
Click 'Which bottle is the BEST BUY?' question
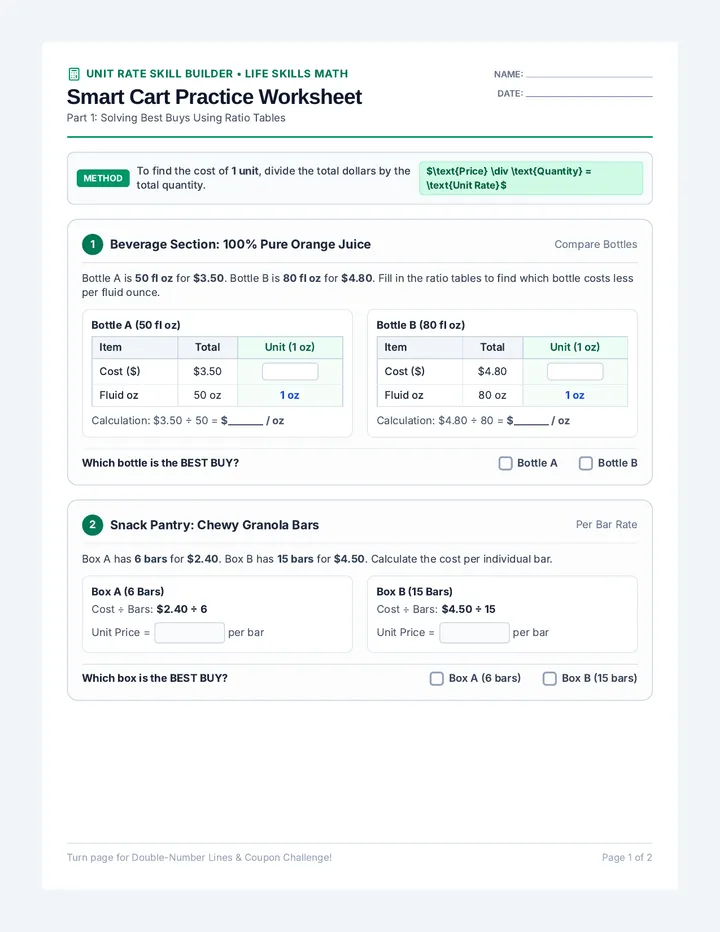pyautogui.click(x=161, y=463)
